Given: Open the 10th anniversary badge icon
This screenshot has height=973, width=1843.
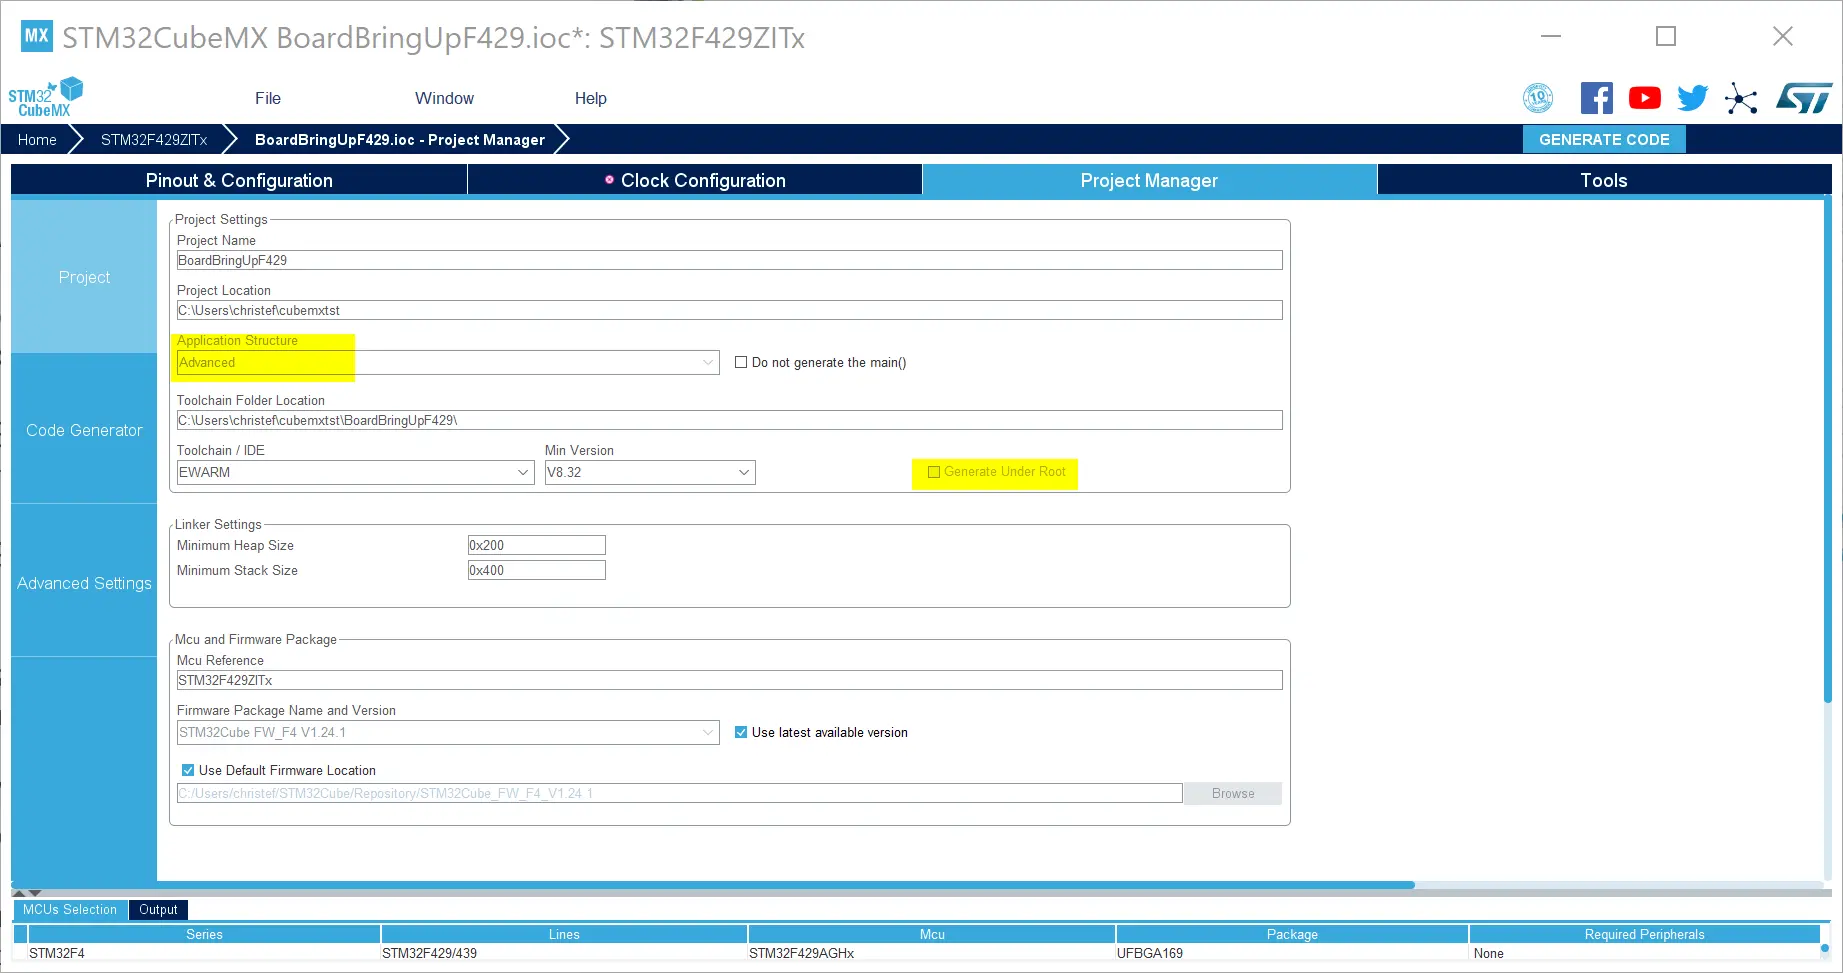Looking at the screenshot, I should pos(1537,98).
